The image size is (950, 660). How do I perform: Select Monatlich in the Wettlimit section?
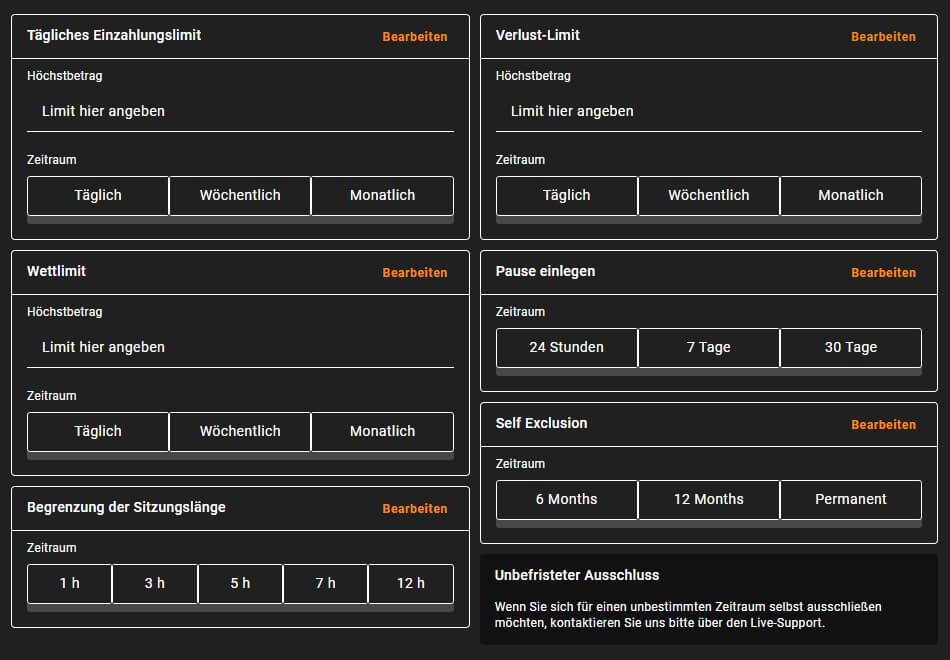[x=382, y=431]
